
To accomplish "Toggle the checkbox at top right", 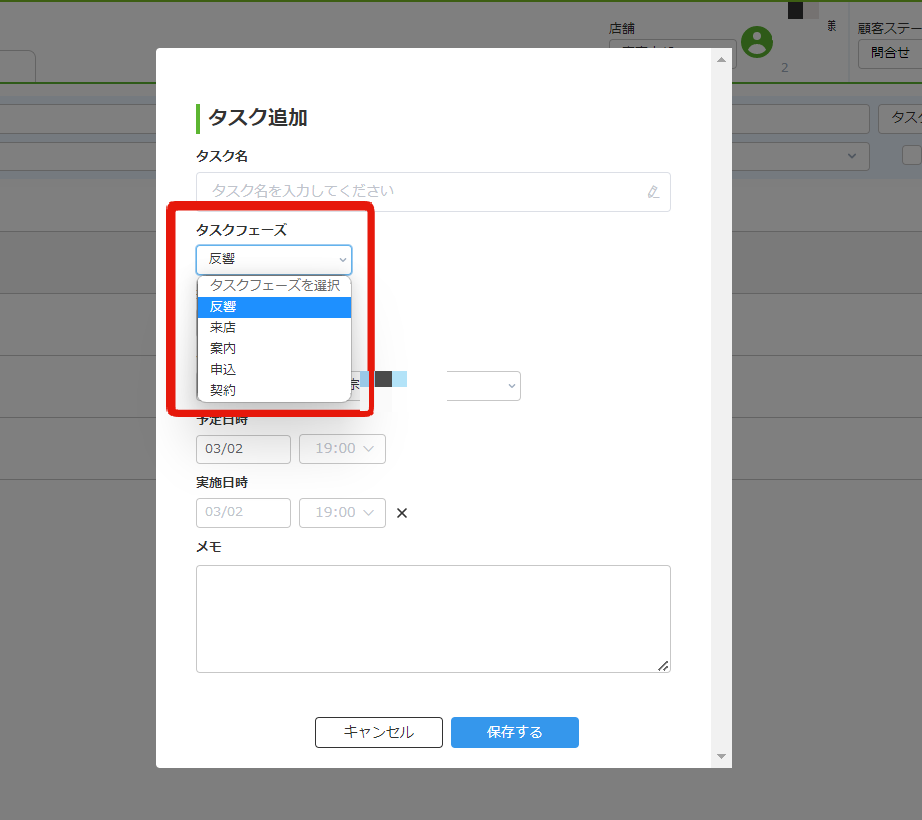I will click(911, 155).
